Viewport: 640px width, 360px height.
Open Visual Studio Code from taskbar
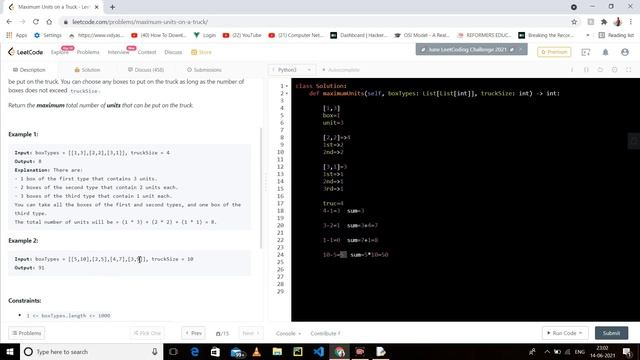pos(318,351)
